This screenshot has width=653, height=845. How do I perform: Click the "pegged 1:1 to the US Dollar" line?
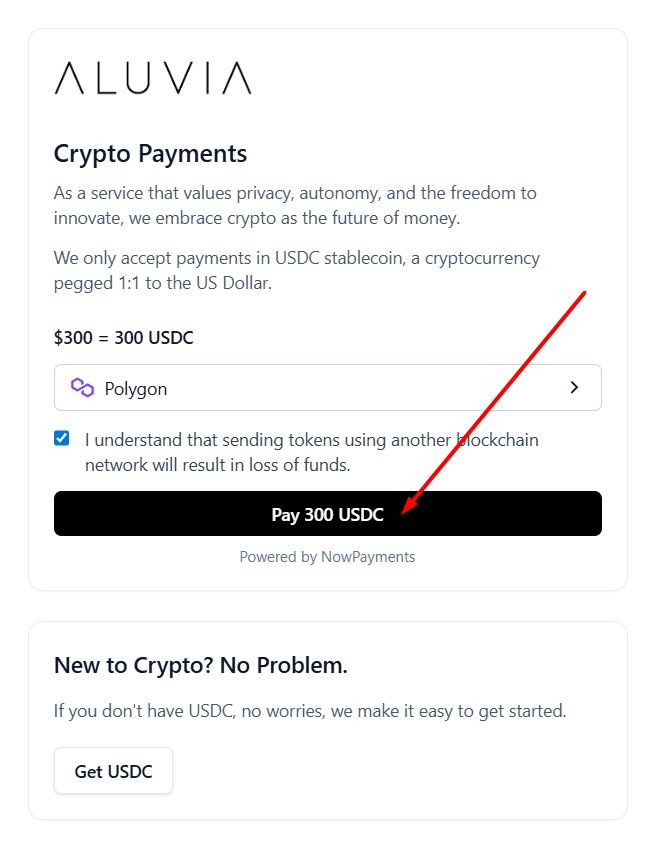click(162, 283)
